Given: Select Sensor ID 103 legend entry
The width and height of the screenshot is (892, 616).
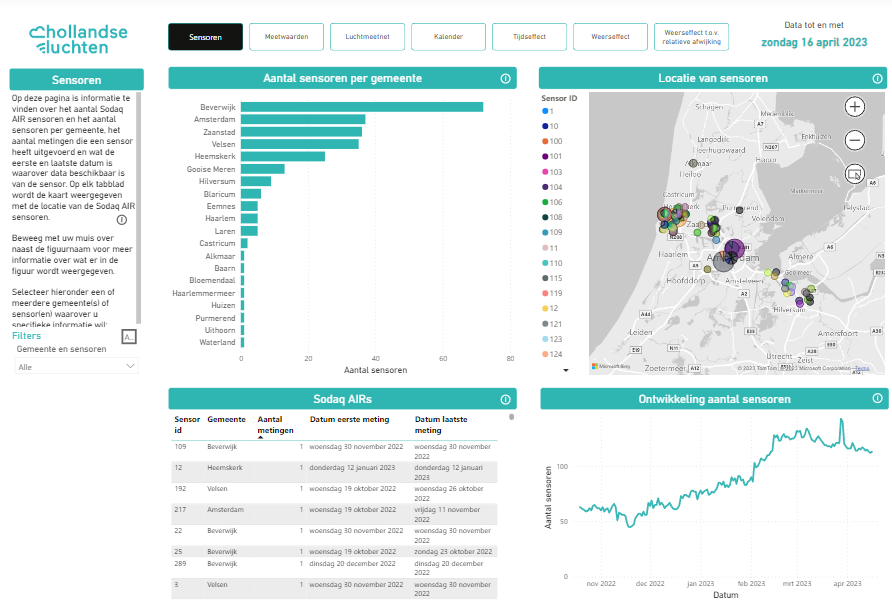Looking at the screenshot, I should click(552, 172).
